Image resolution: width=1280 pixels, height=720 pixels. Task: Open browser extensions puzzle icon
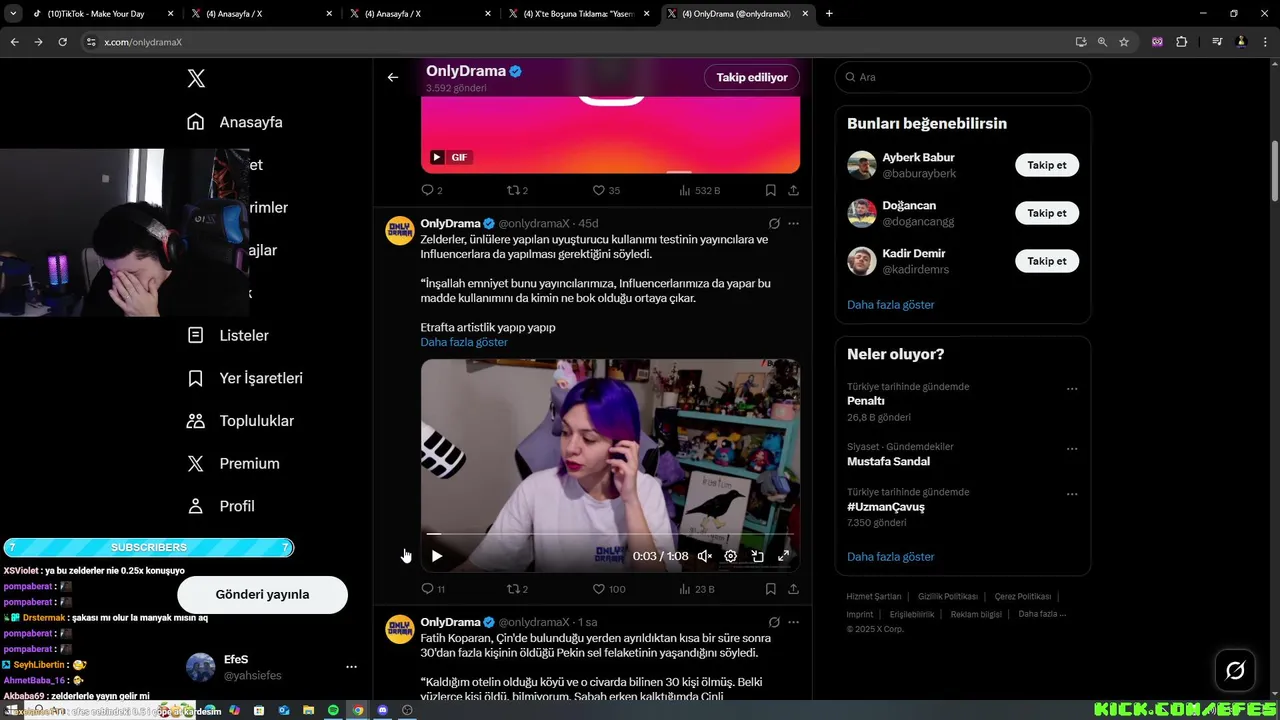[x=1181, y=42]
